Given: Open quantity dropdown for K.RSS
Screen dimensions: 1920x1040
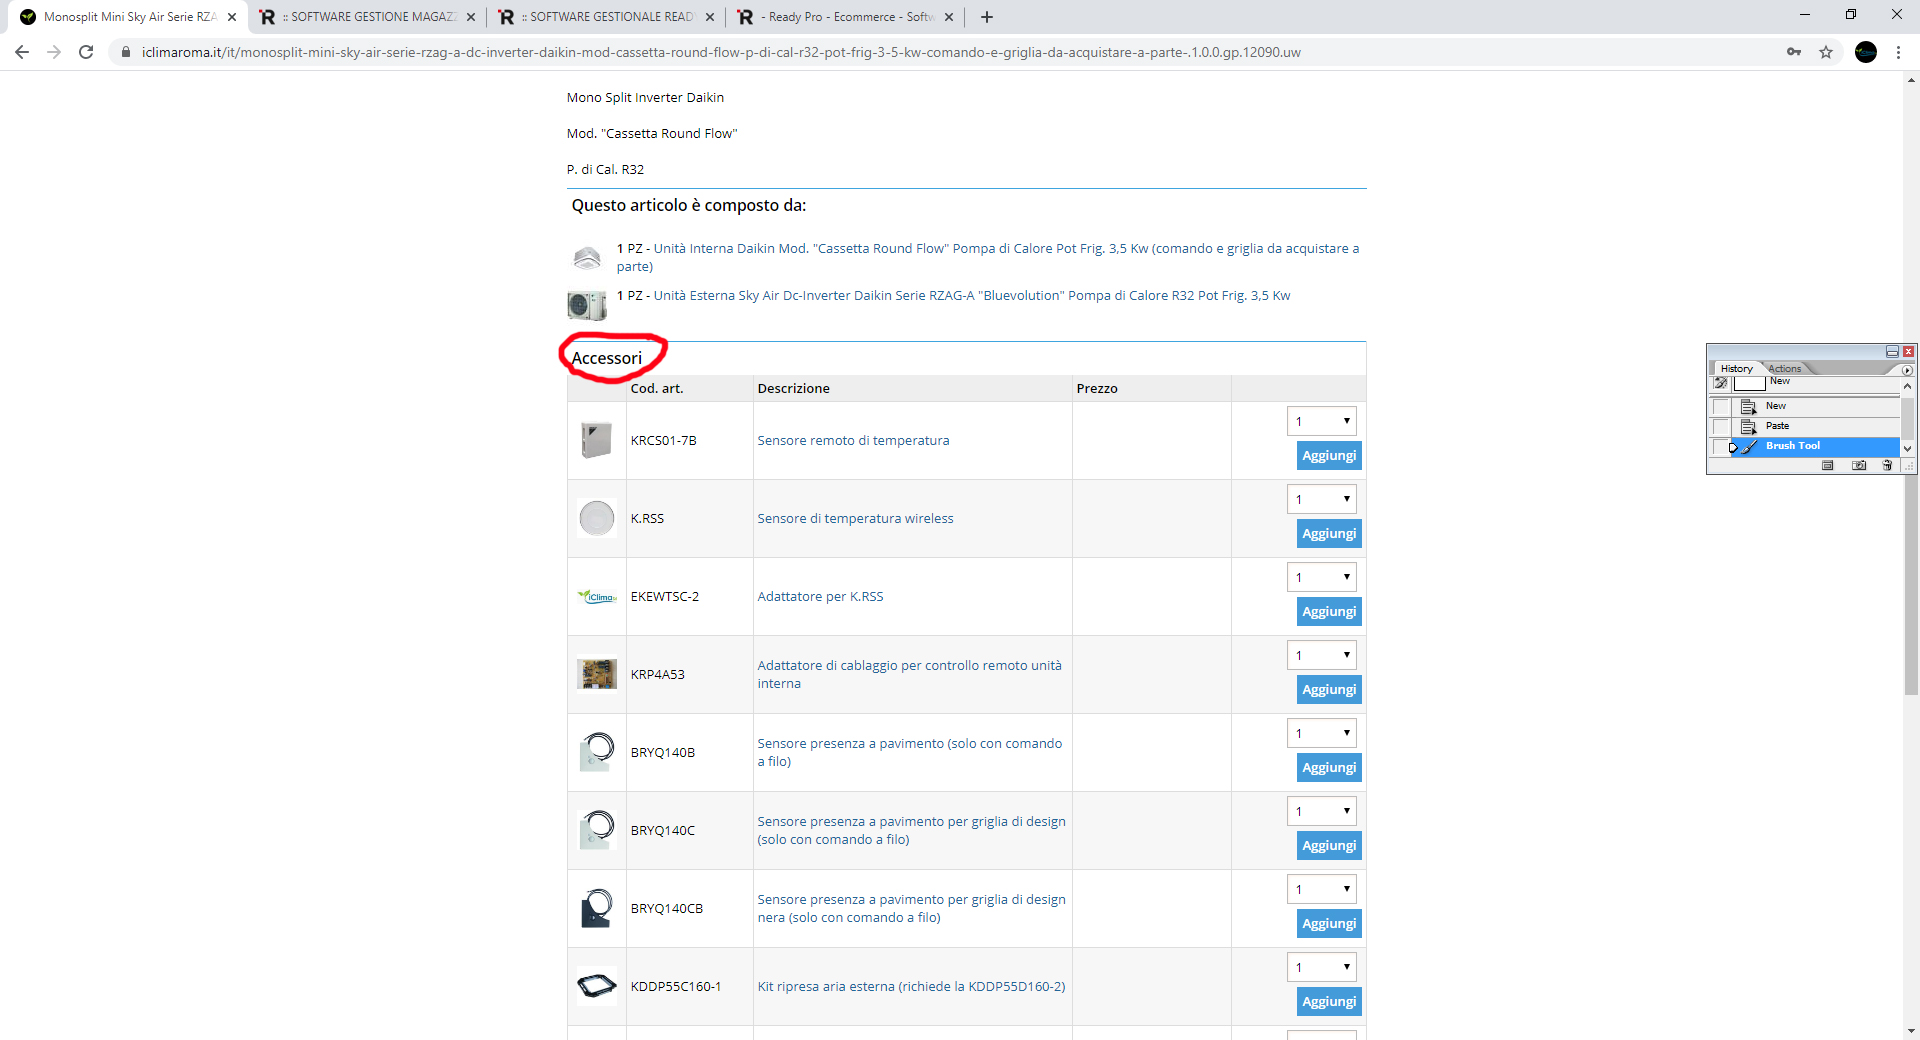Looking at the screenshot, I should point(1322,499).
